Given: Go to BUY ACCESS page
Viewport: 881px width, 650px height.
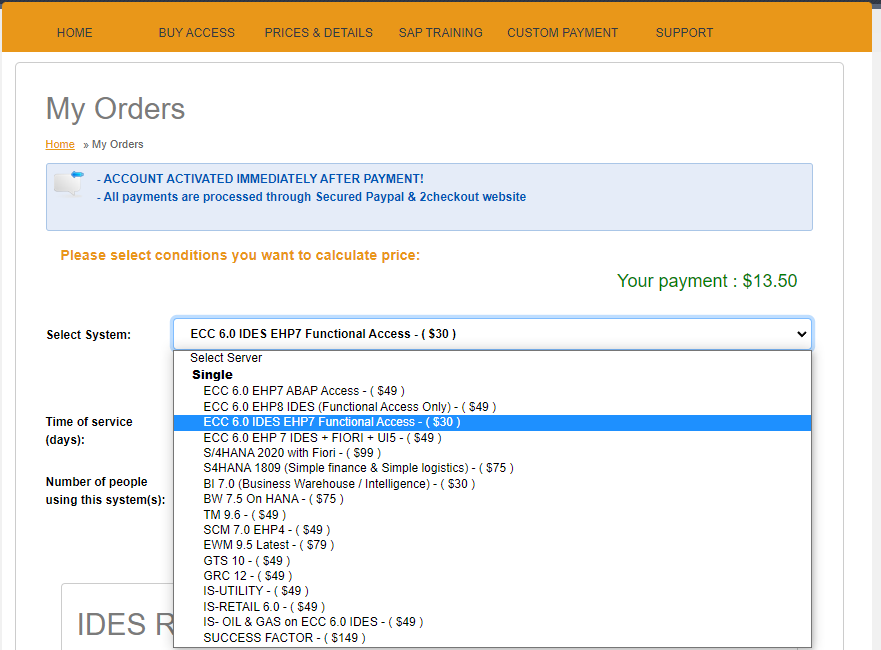Looking at the screenshot, I should [x=197, y=33].
